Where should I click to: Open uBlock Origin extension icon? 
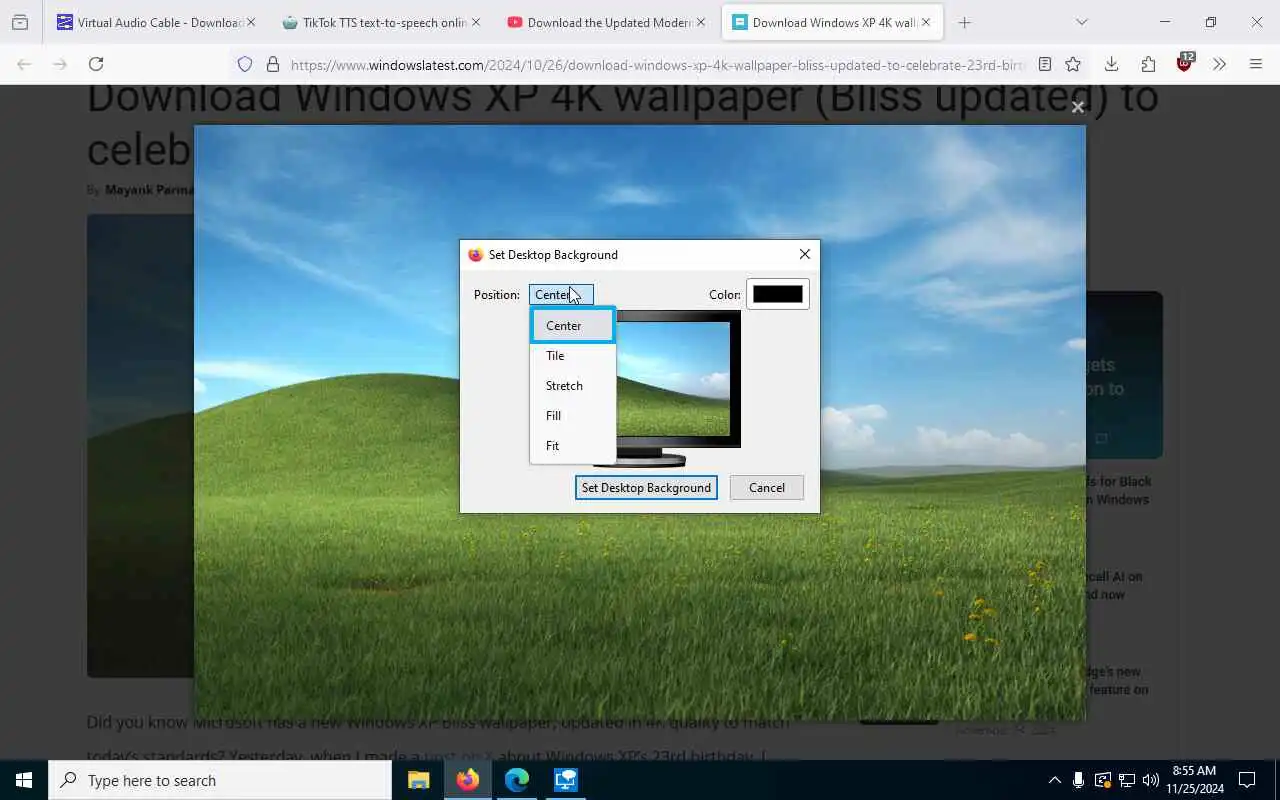1185,63
